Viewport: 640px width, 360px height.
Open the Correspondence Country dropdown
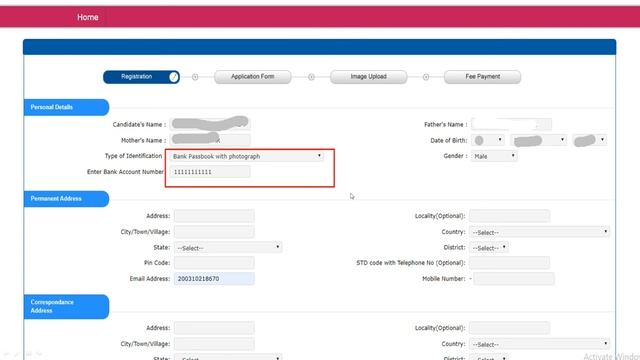pos(540,344)
